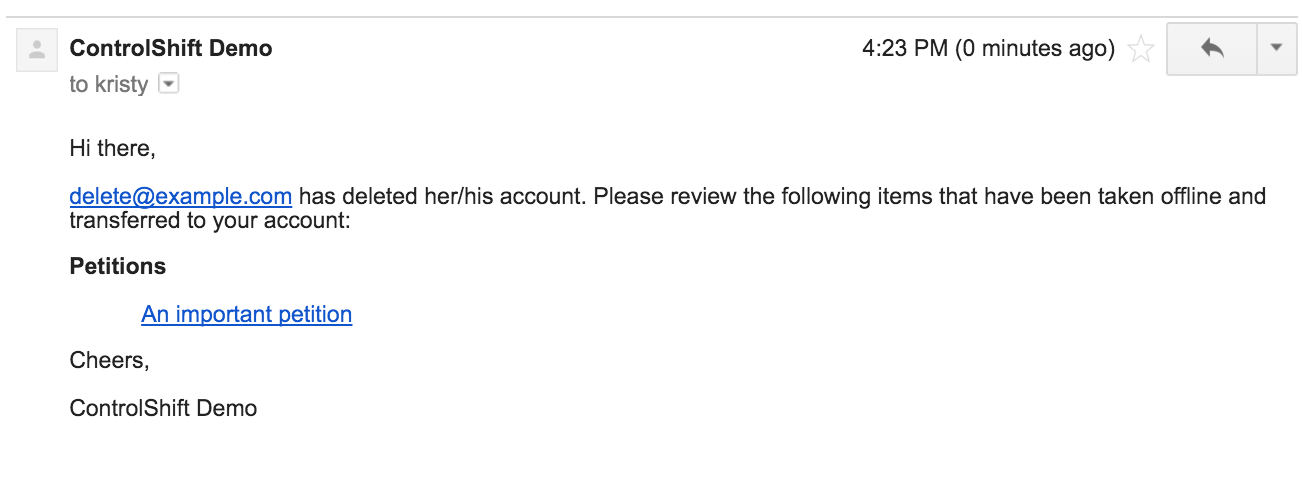This screenshot has width=1302, height=482.
Task: Select the ControlShift Demo sender name in header
Action: [171, 48]
